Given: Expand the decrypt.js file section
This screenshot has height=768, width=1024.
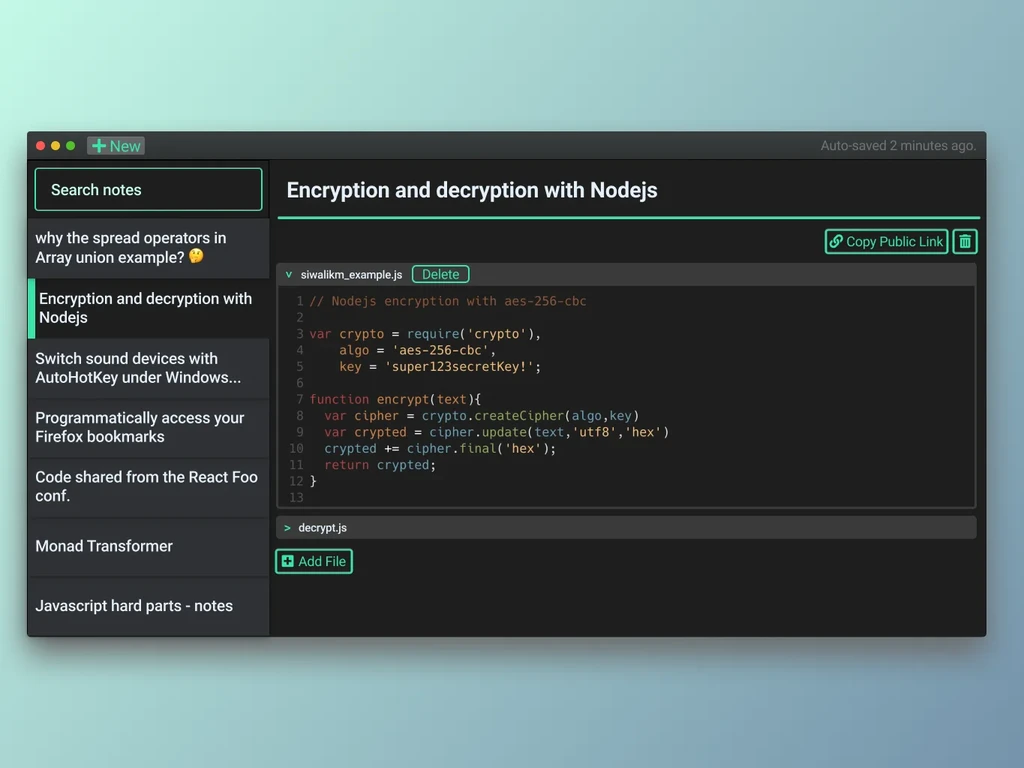Looking at the screenshot, I should pos(287,528).
